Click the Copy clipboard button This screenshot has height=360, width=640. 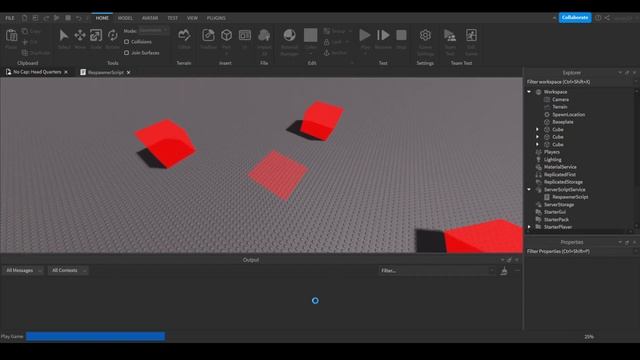tap(31, 31)
